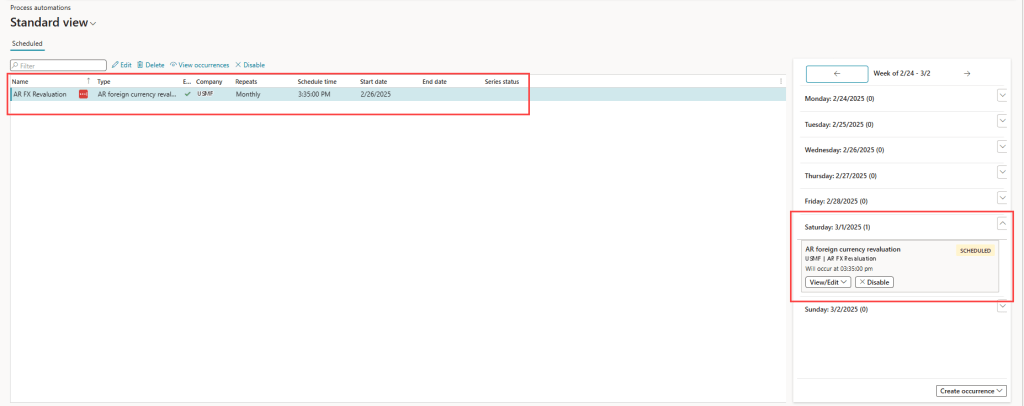Click the View occurrences eye icon

tap(174, 65)
